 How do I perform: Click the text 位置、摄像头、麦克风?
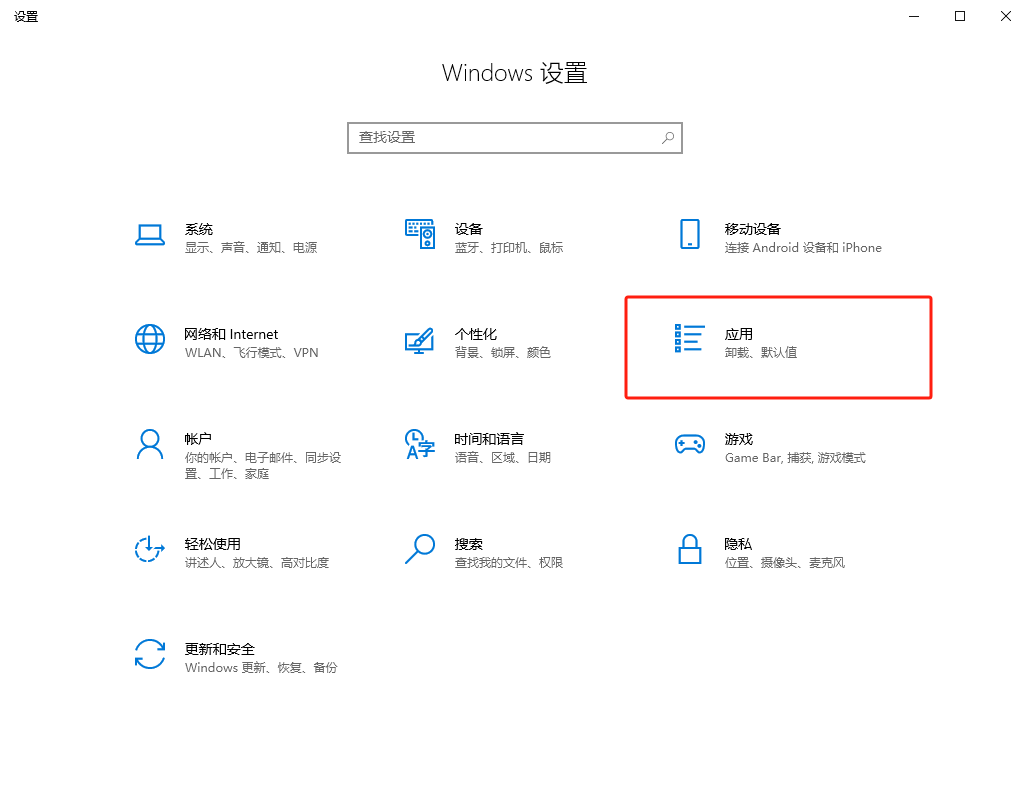[785, 562]
